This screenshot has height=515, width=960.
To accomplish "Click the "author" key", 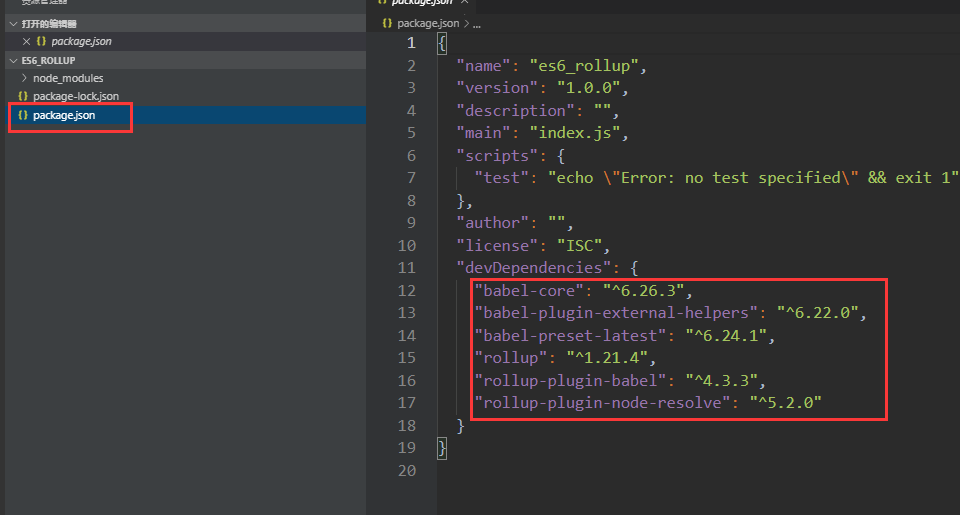I will [492, 222].
